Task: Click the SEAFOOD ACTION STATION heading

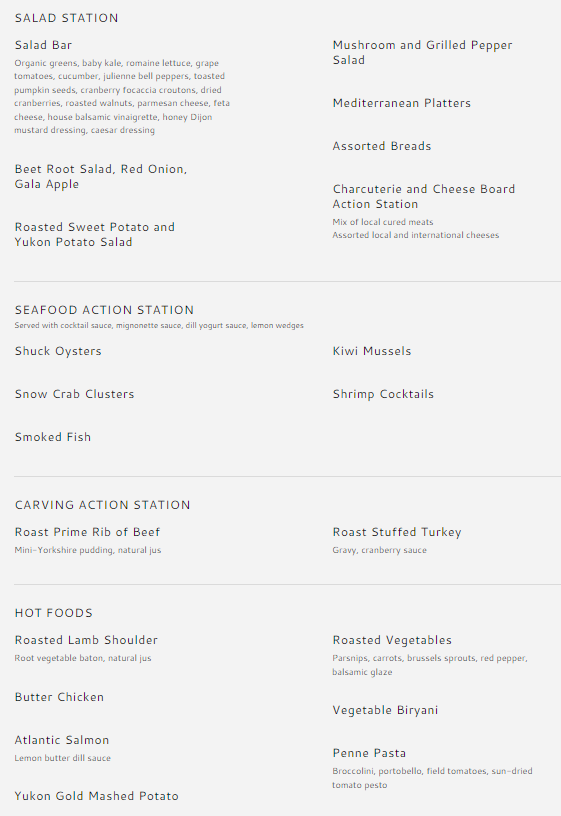Action: click(x=104, y=310)
